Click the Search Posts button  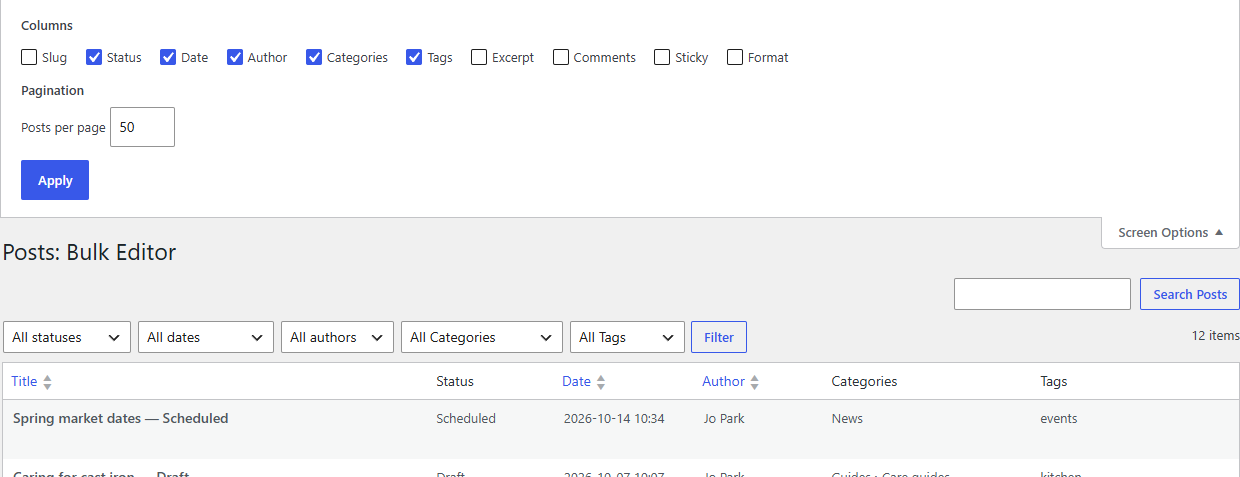coord(1190,294)
